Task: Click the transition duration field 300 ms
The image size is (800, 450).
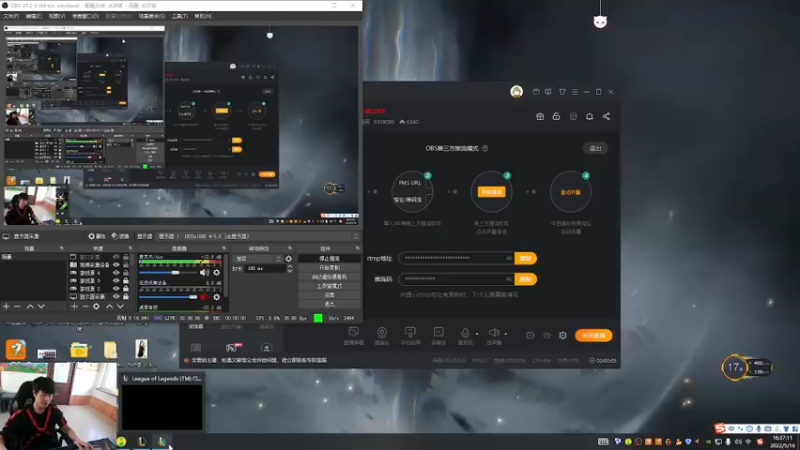Action: click(x=265, y=268)
